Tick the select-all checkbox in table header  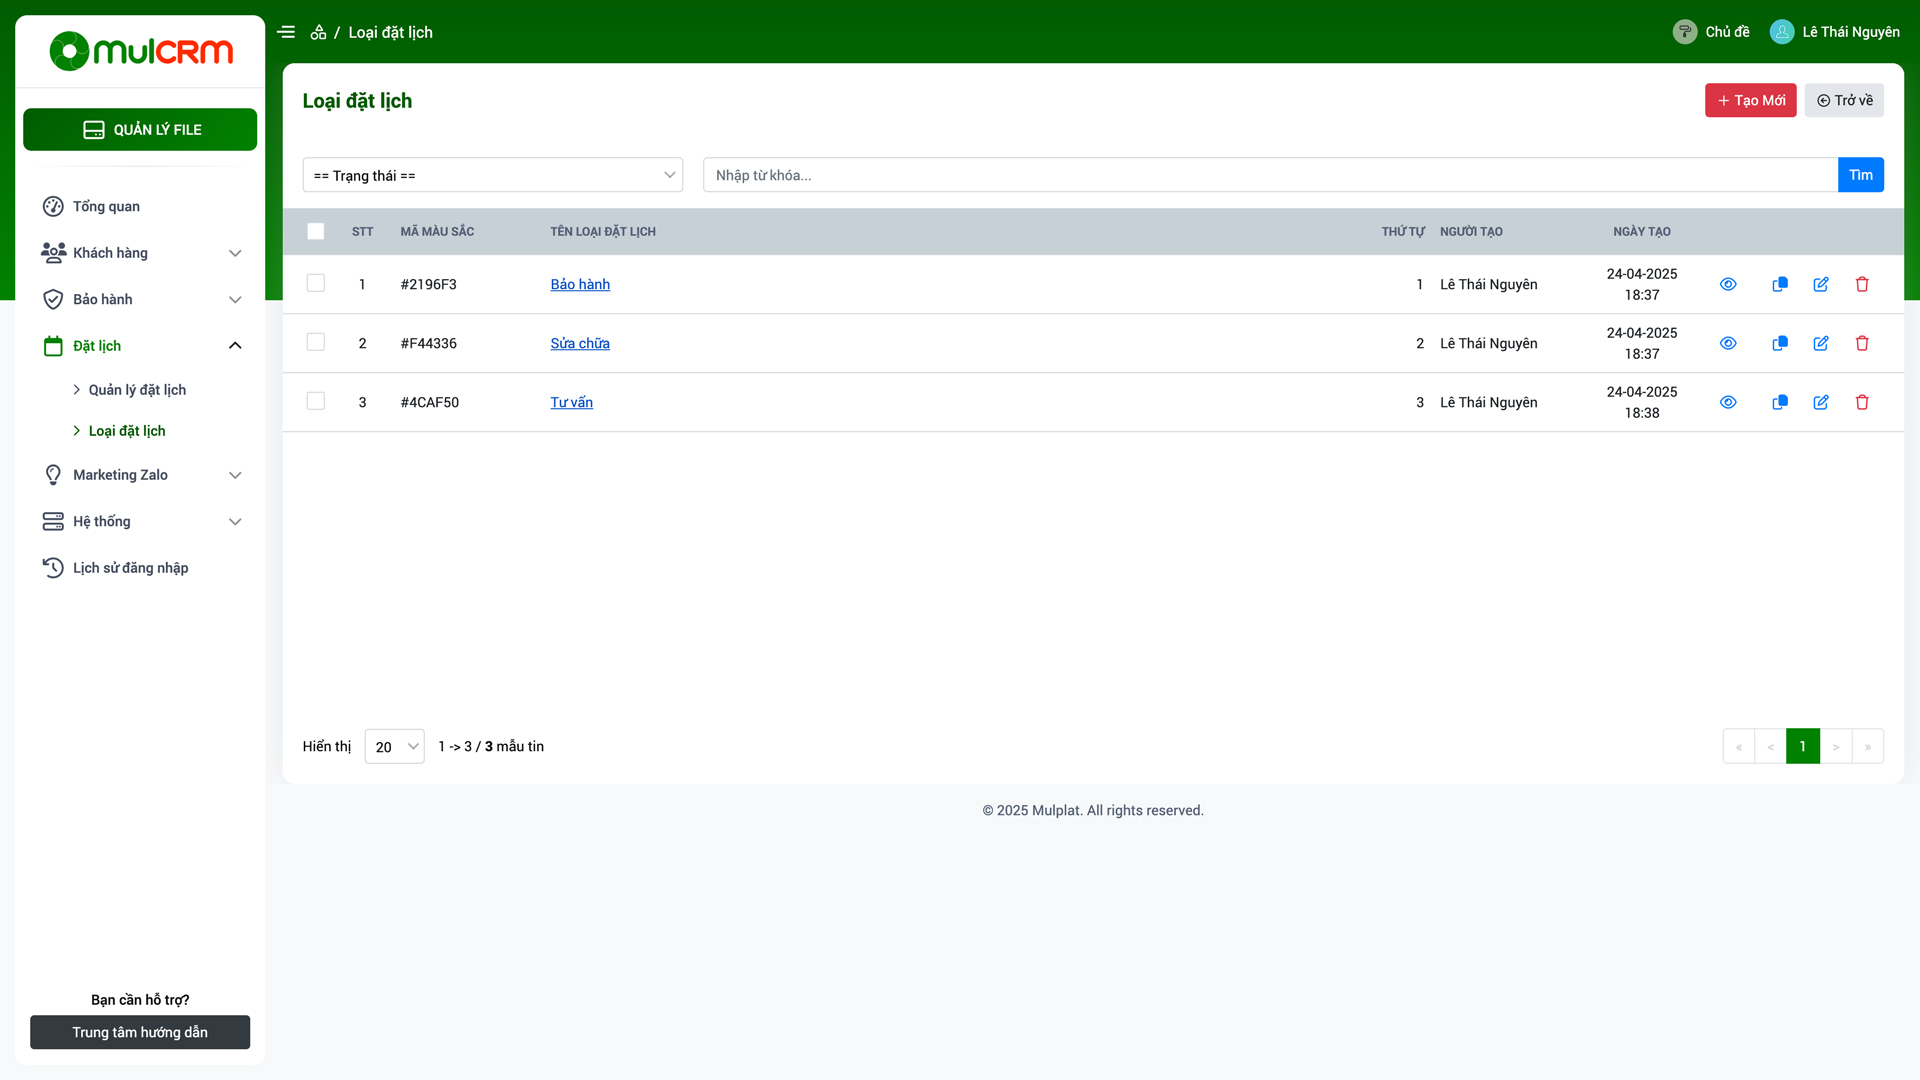pyautogui.click(x=316, y=231)
